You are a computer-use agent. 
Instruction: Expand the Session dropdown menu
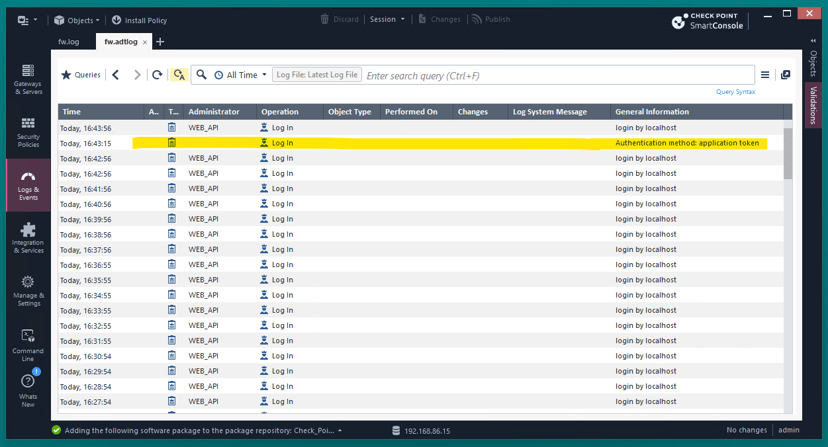(387, 20)
